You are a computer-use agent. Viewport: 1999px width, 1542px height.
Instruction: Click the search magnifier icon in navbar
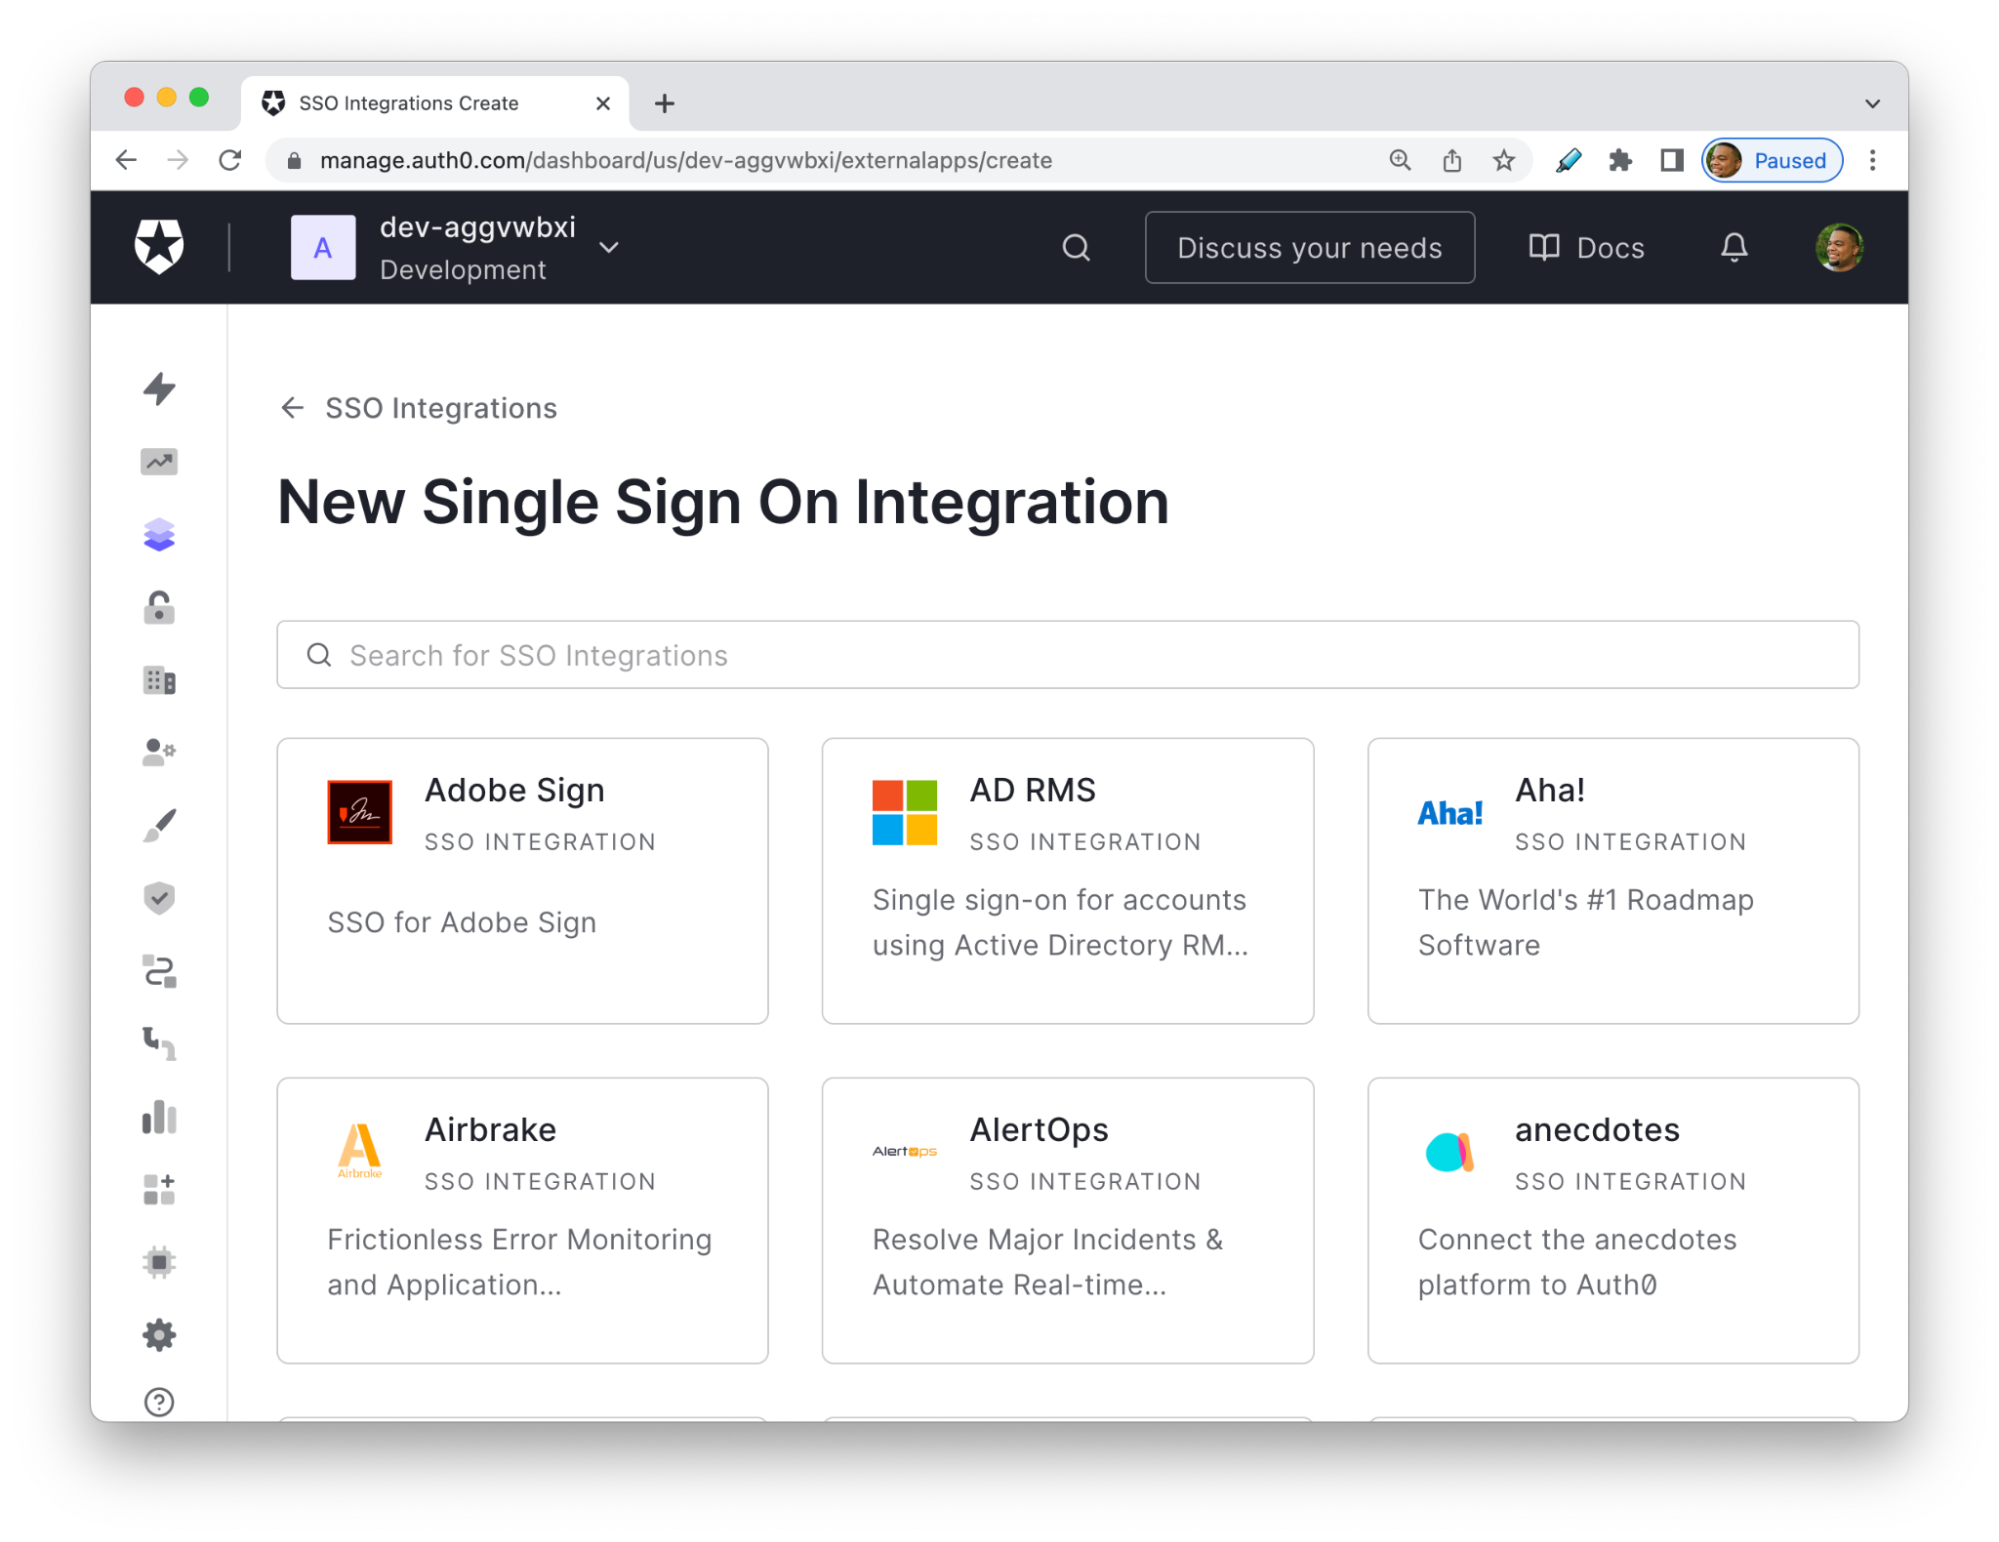(1076, 248)
